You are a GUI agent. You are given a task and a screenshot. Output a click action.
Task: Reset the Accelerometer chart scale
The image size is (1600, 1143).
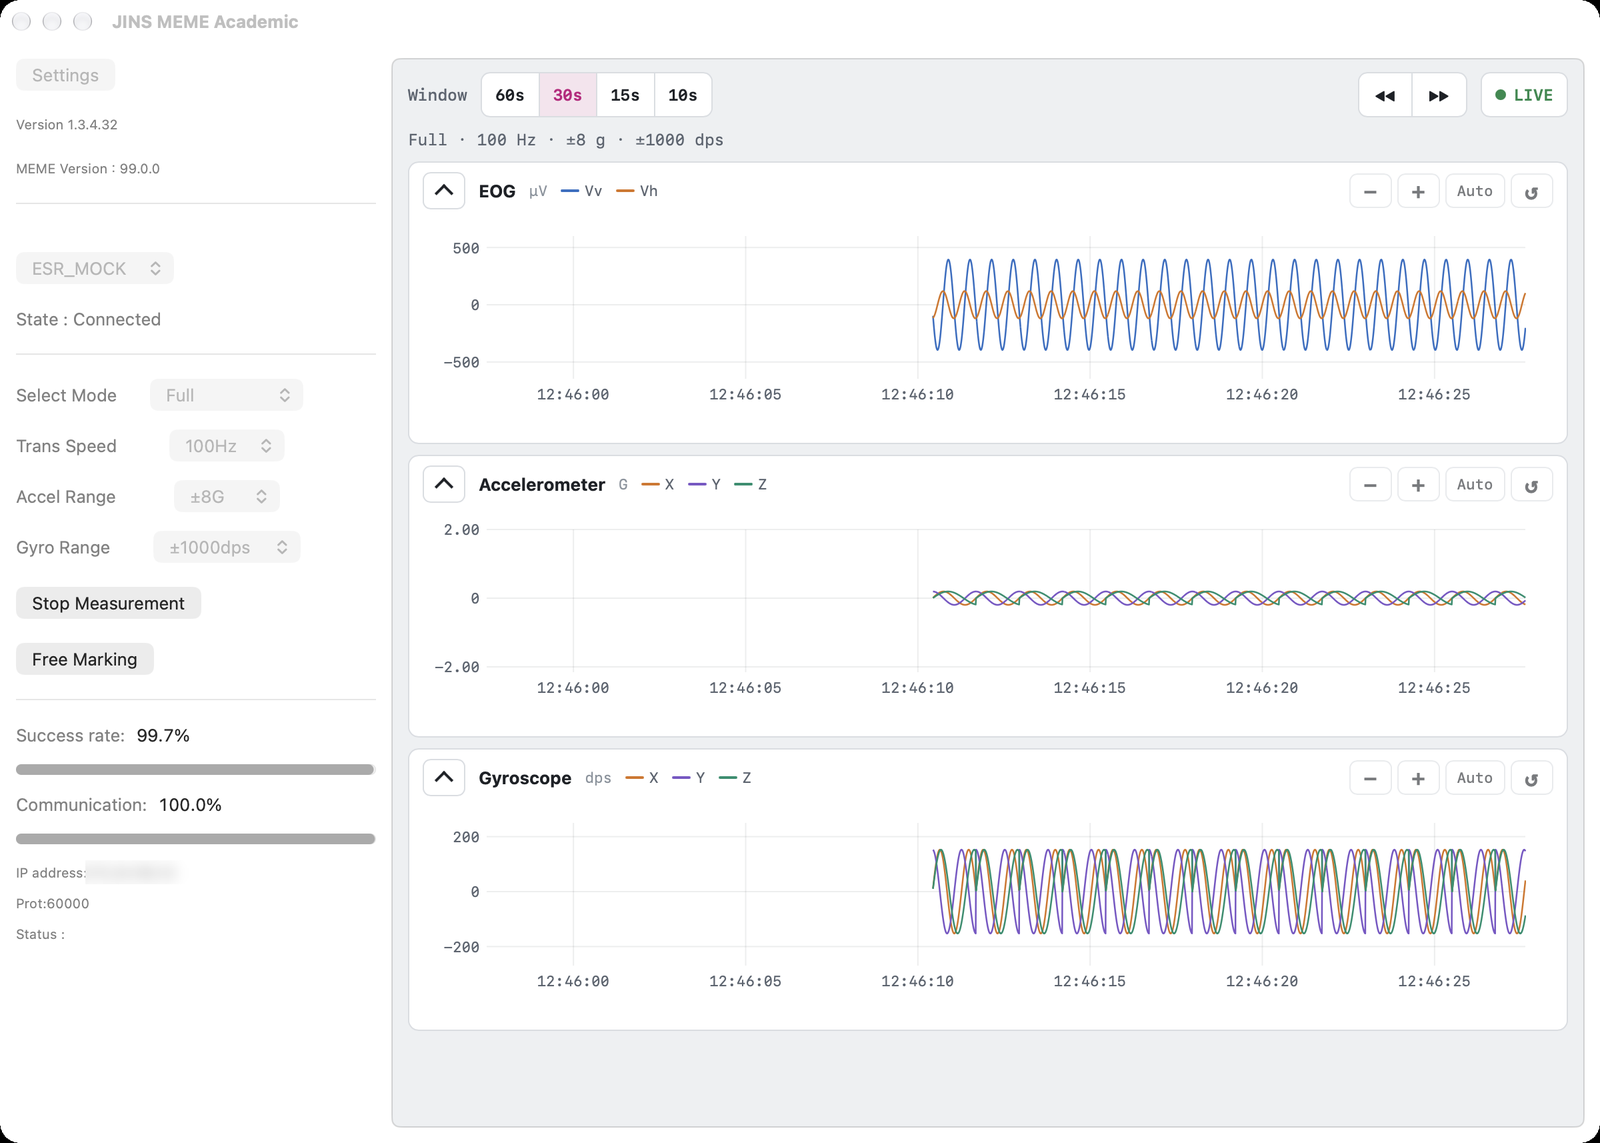(1531, 485)
